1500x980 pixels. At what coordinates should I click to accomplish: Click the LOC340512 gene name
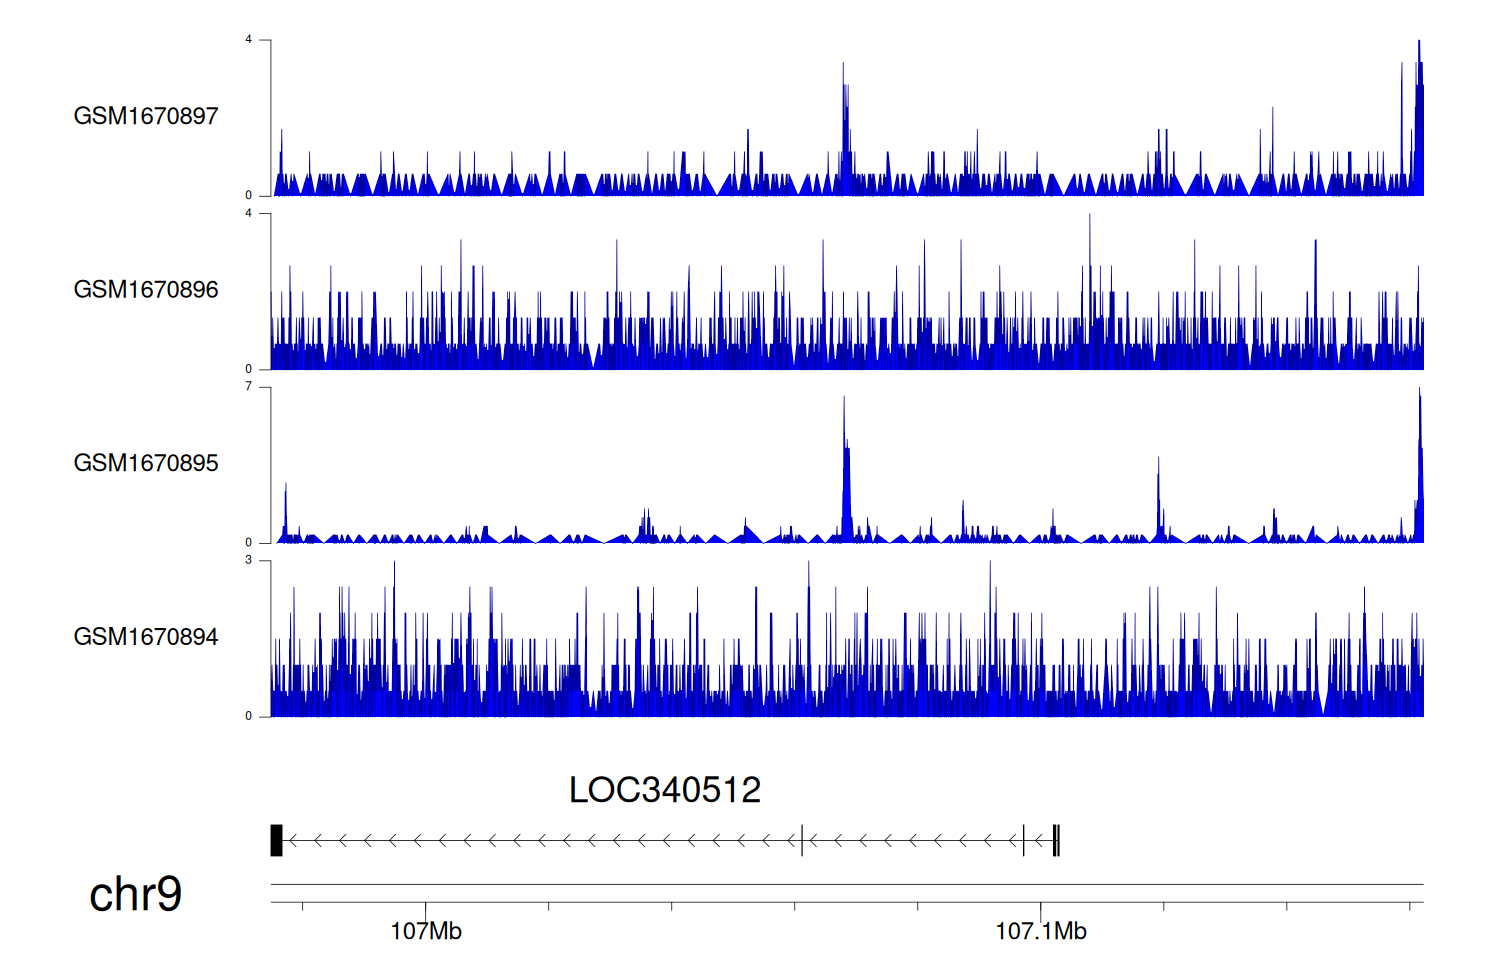click(x=665, y=790)
